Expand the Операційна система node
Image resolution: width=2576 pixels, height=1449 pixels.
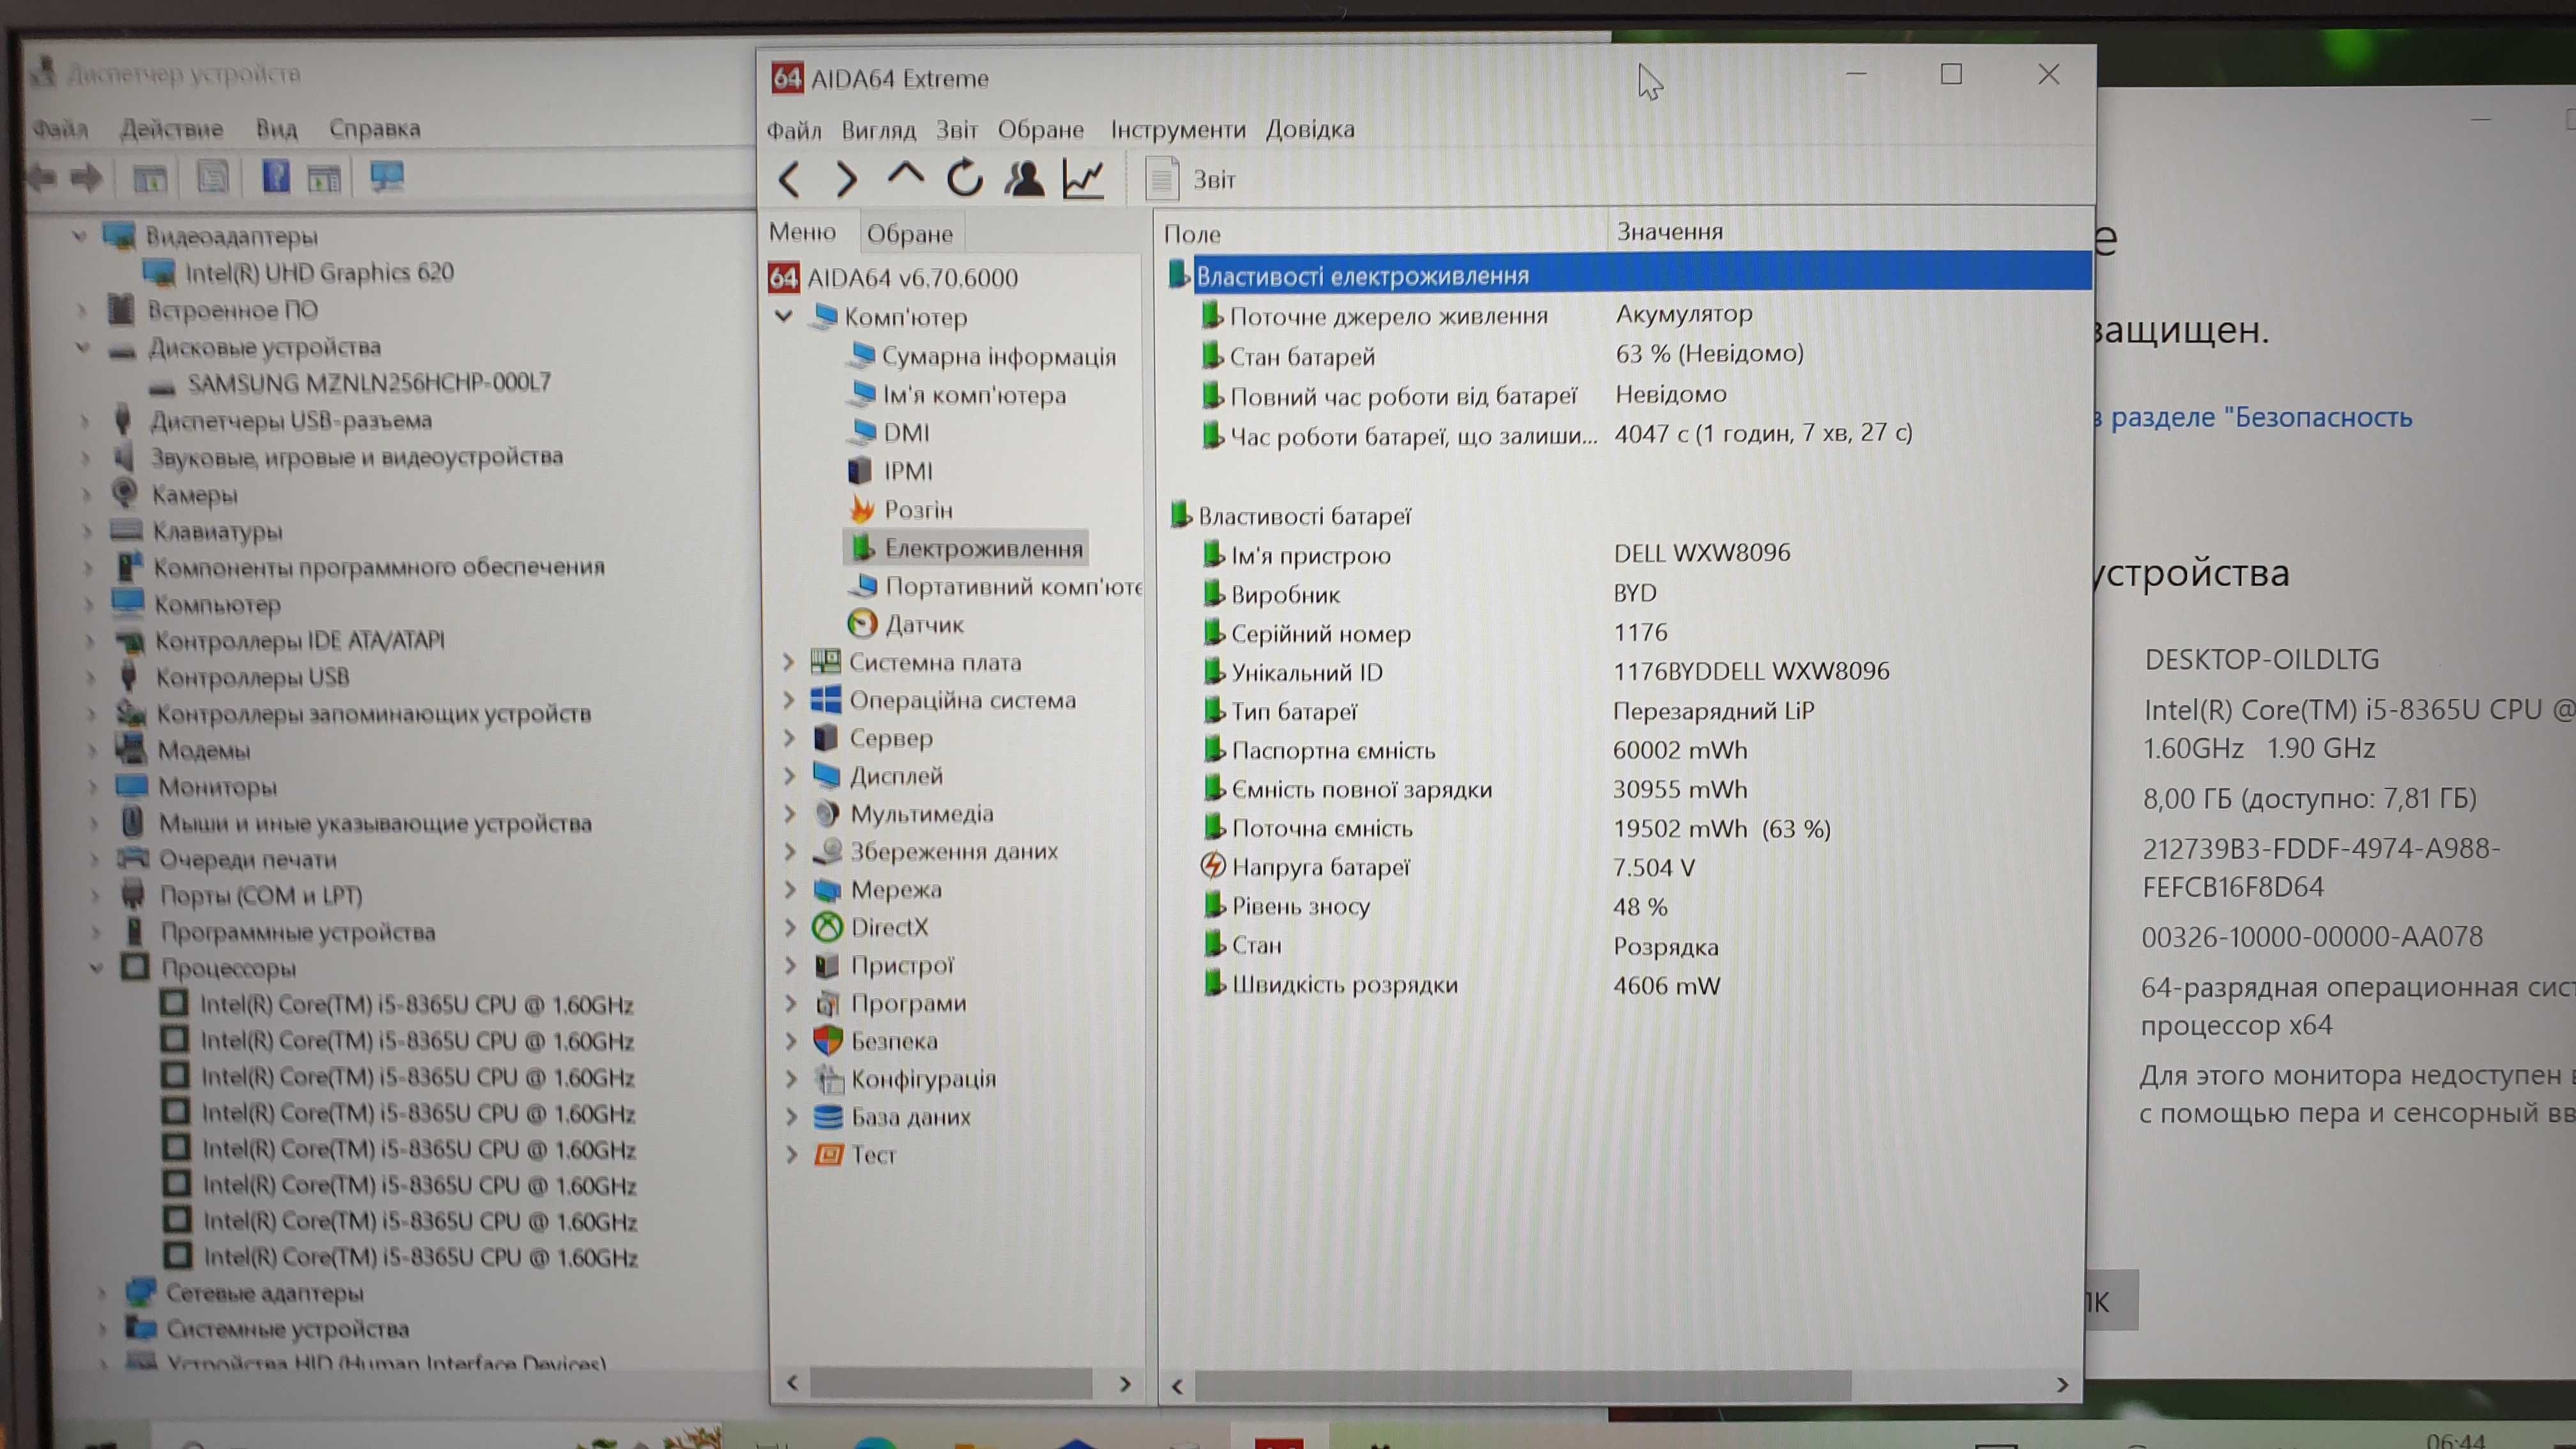pos(788,700)
